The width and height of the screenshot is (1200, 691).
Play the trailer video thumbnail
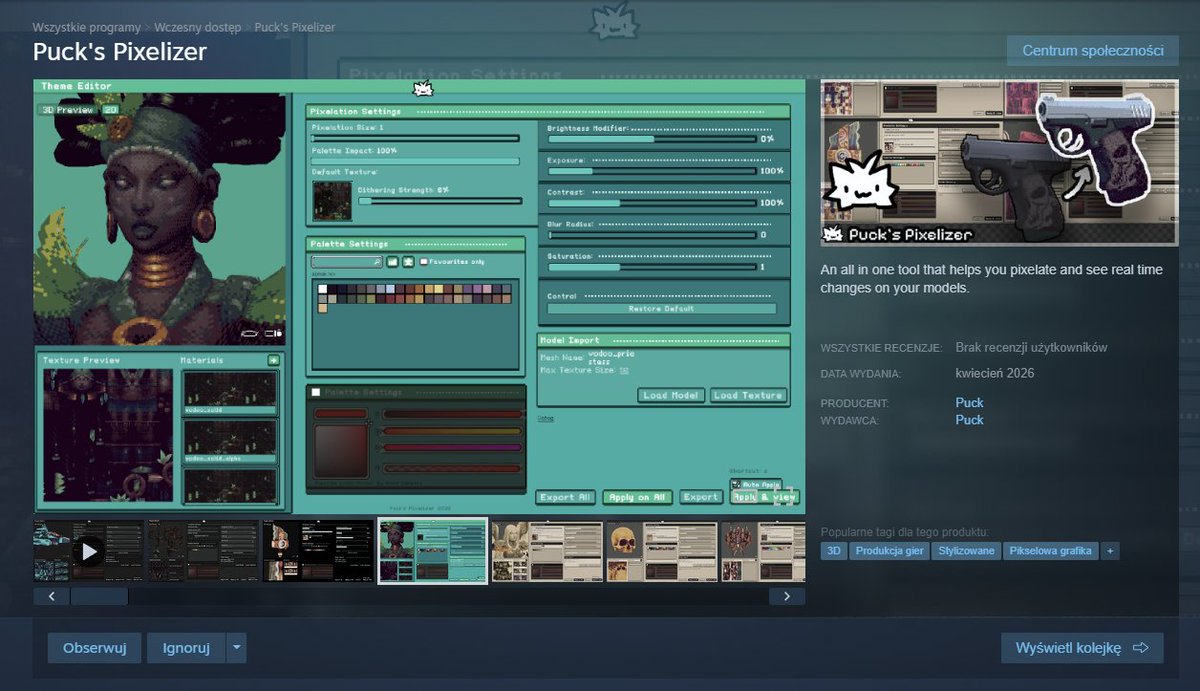tap(89, 550)
